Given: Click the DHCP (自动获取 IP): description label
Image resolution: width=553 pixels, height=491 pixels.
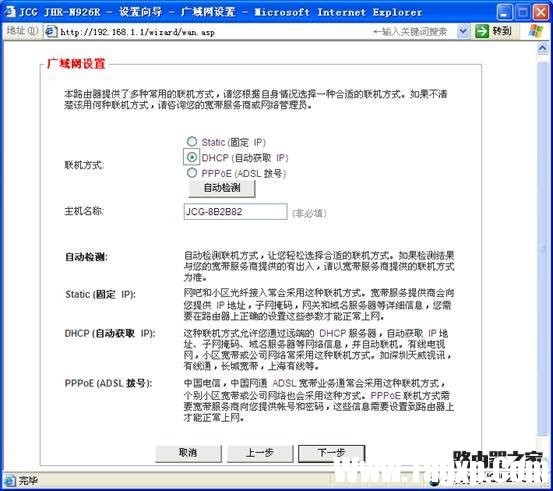Looking at the screenshot, I should 110,334.
